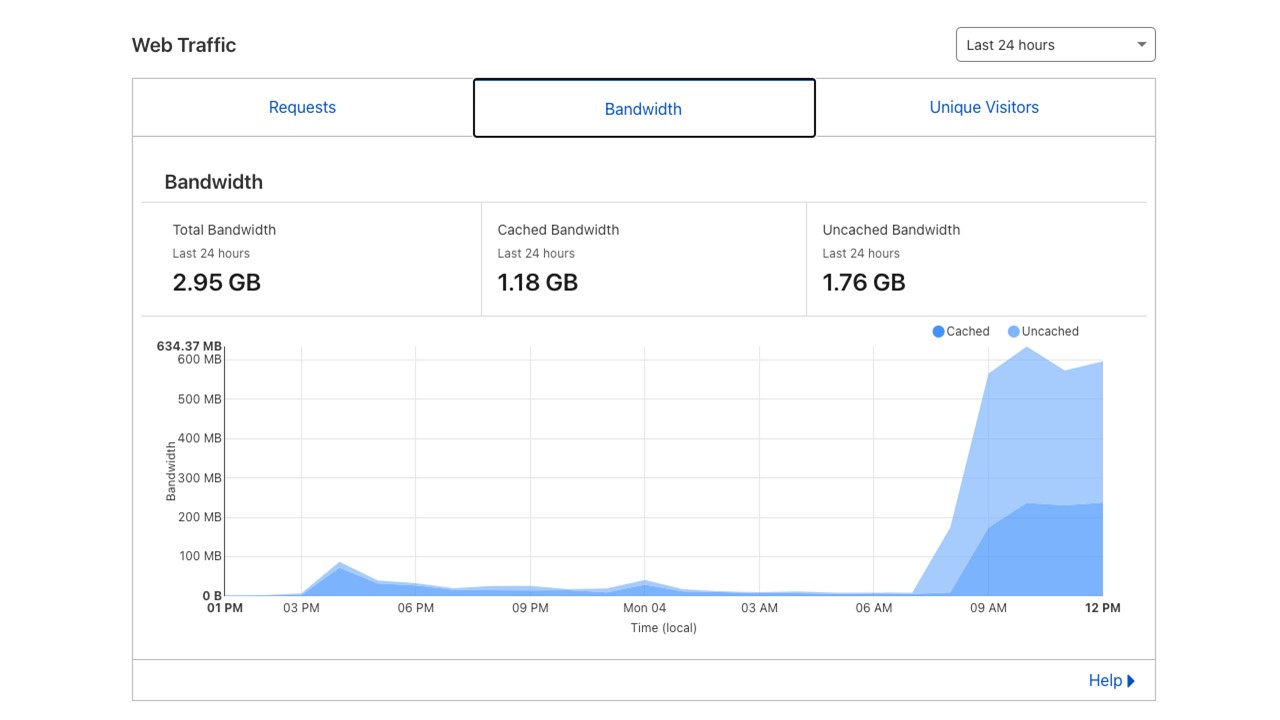This screenshot has width=1280, height=720.
Task: Click the Mon 04 x-axis label
Action: tap(644, 608)
